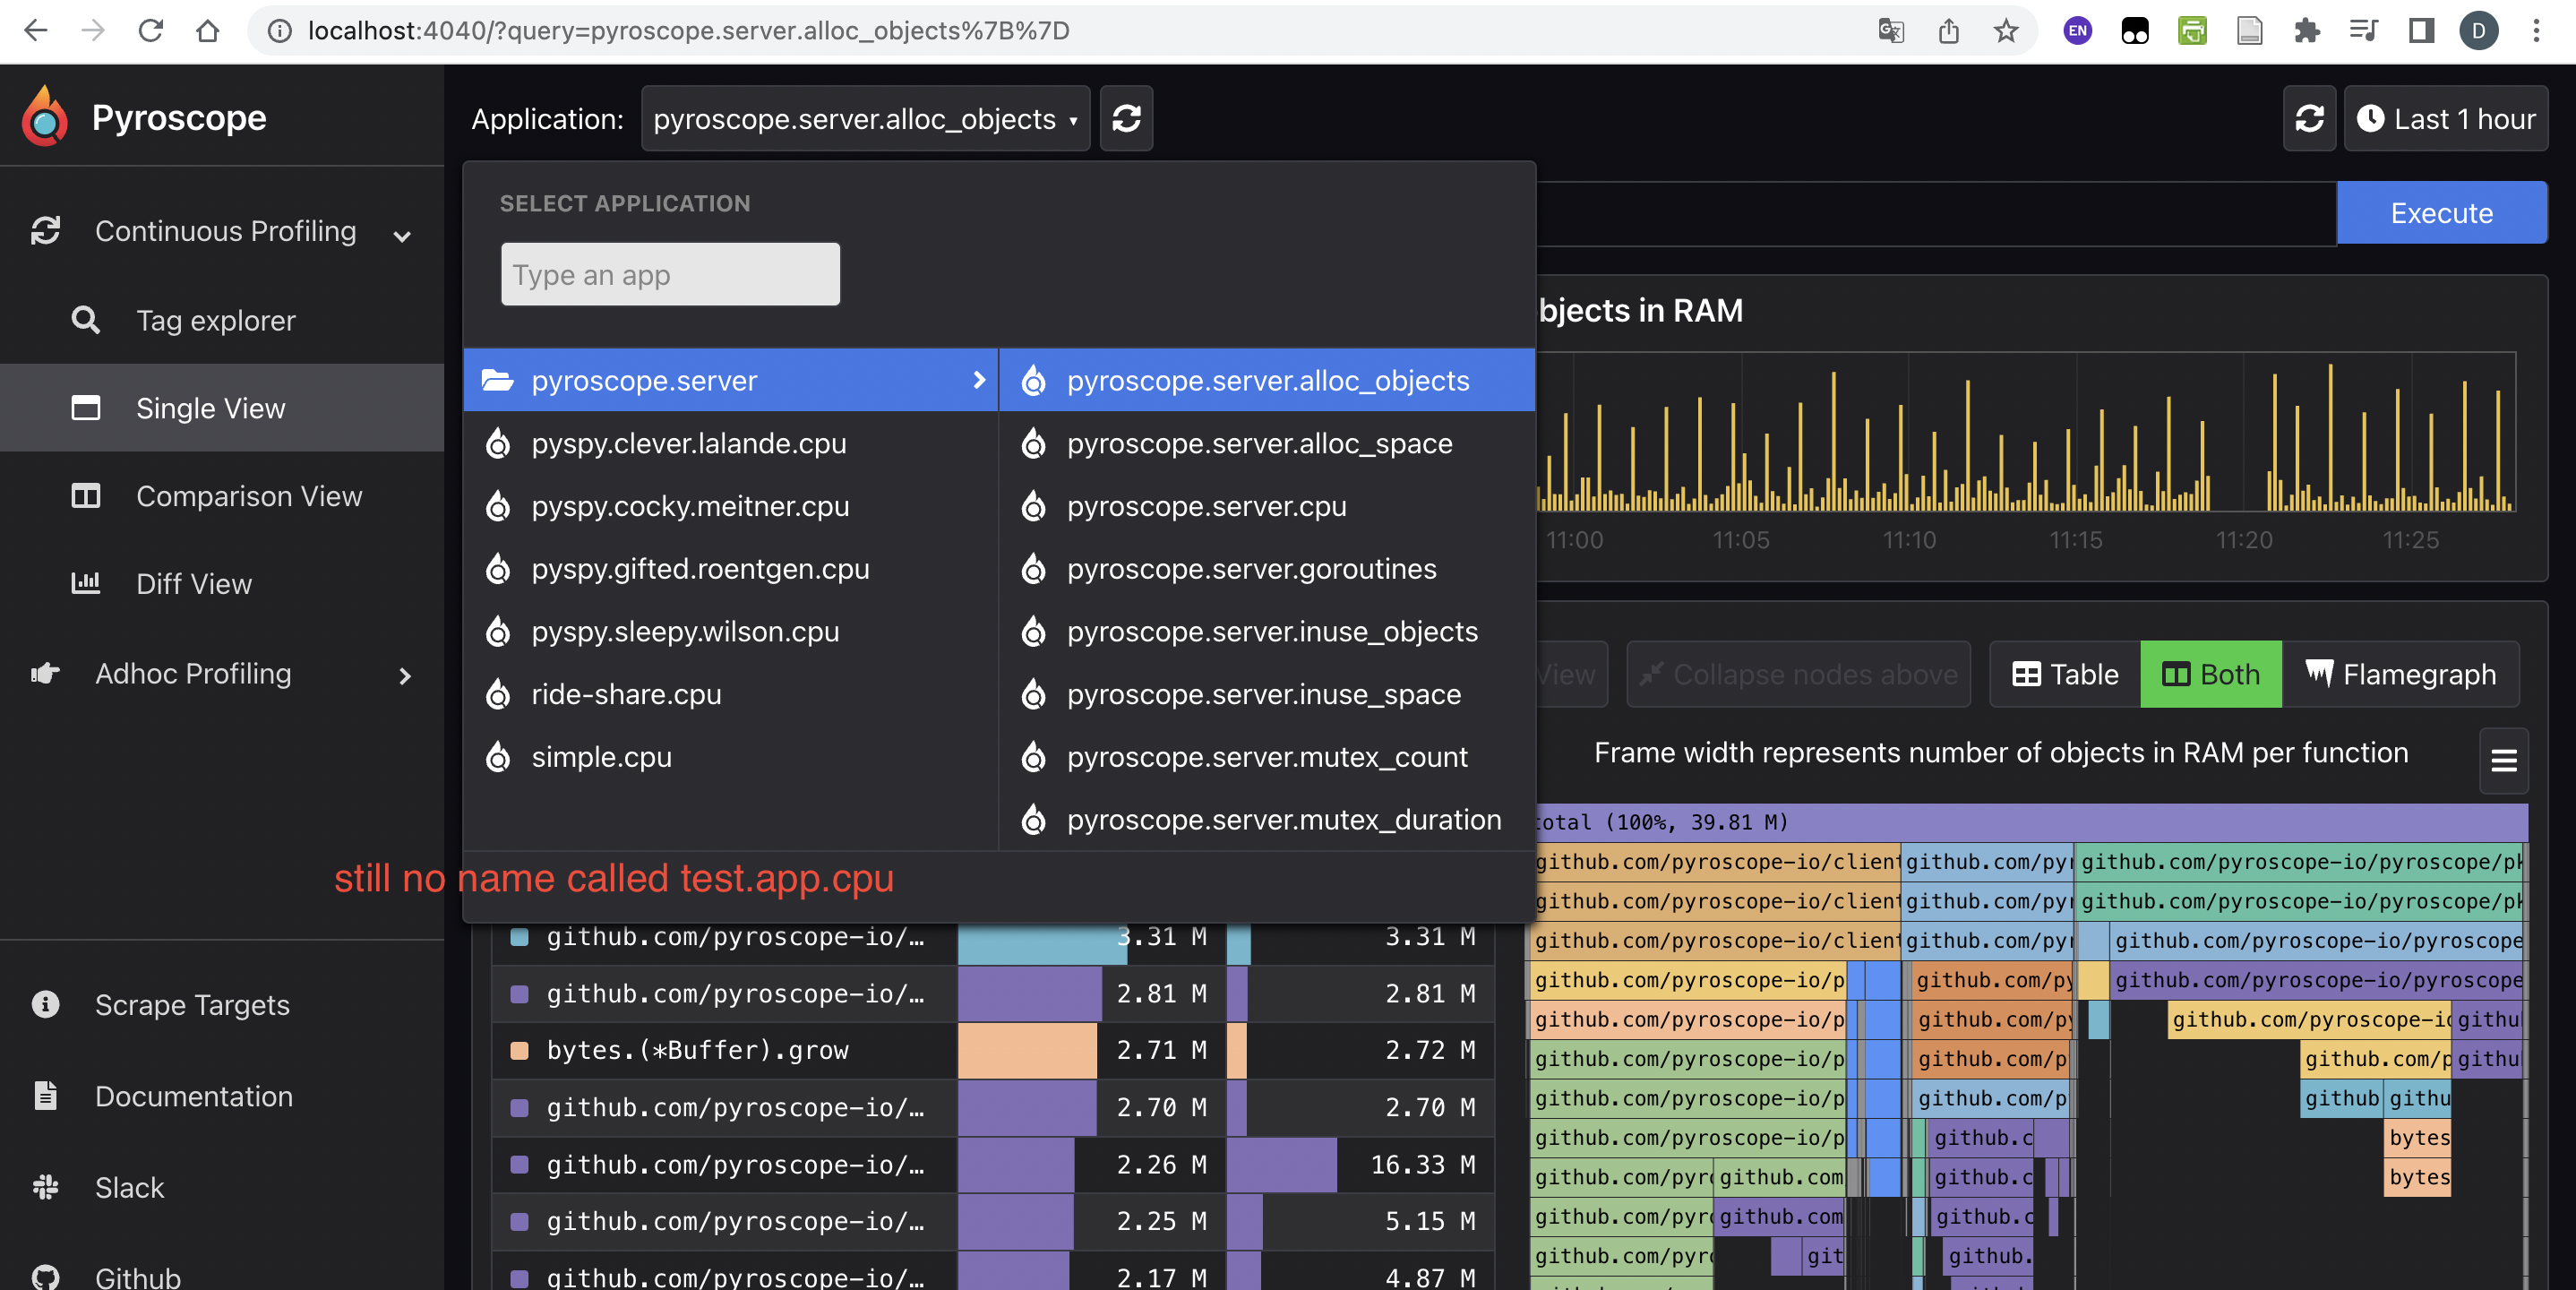This screenshot has height=1290, width=2576.
Task: Click the Type an app search field
Action: 669,274
